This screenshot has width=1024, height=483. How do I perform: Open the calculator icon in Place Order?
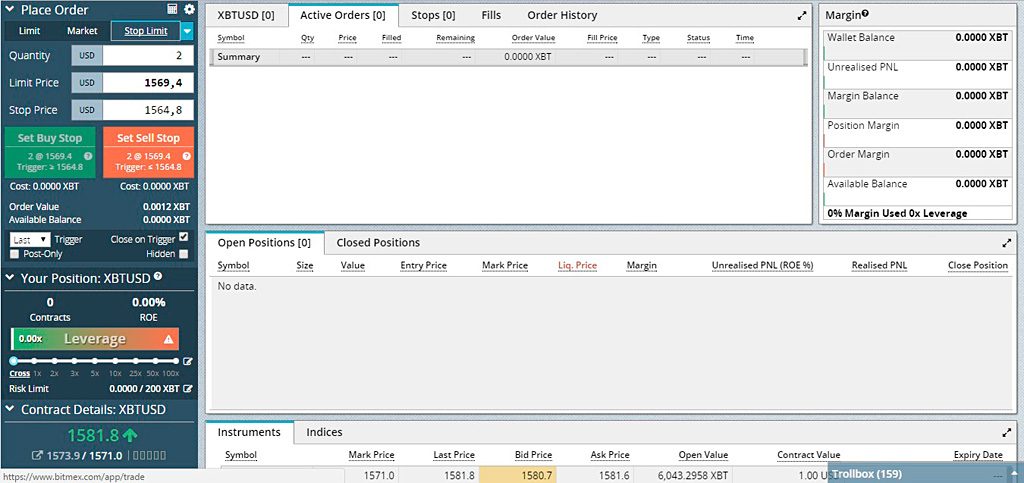[x=172, y=9]
